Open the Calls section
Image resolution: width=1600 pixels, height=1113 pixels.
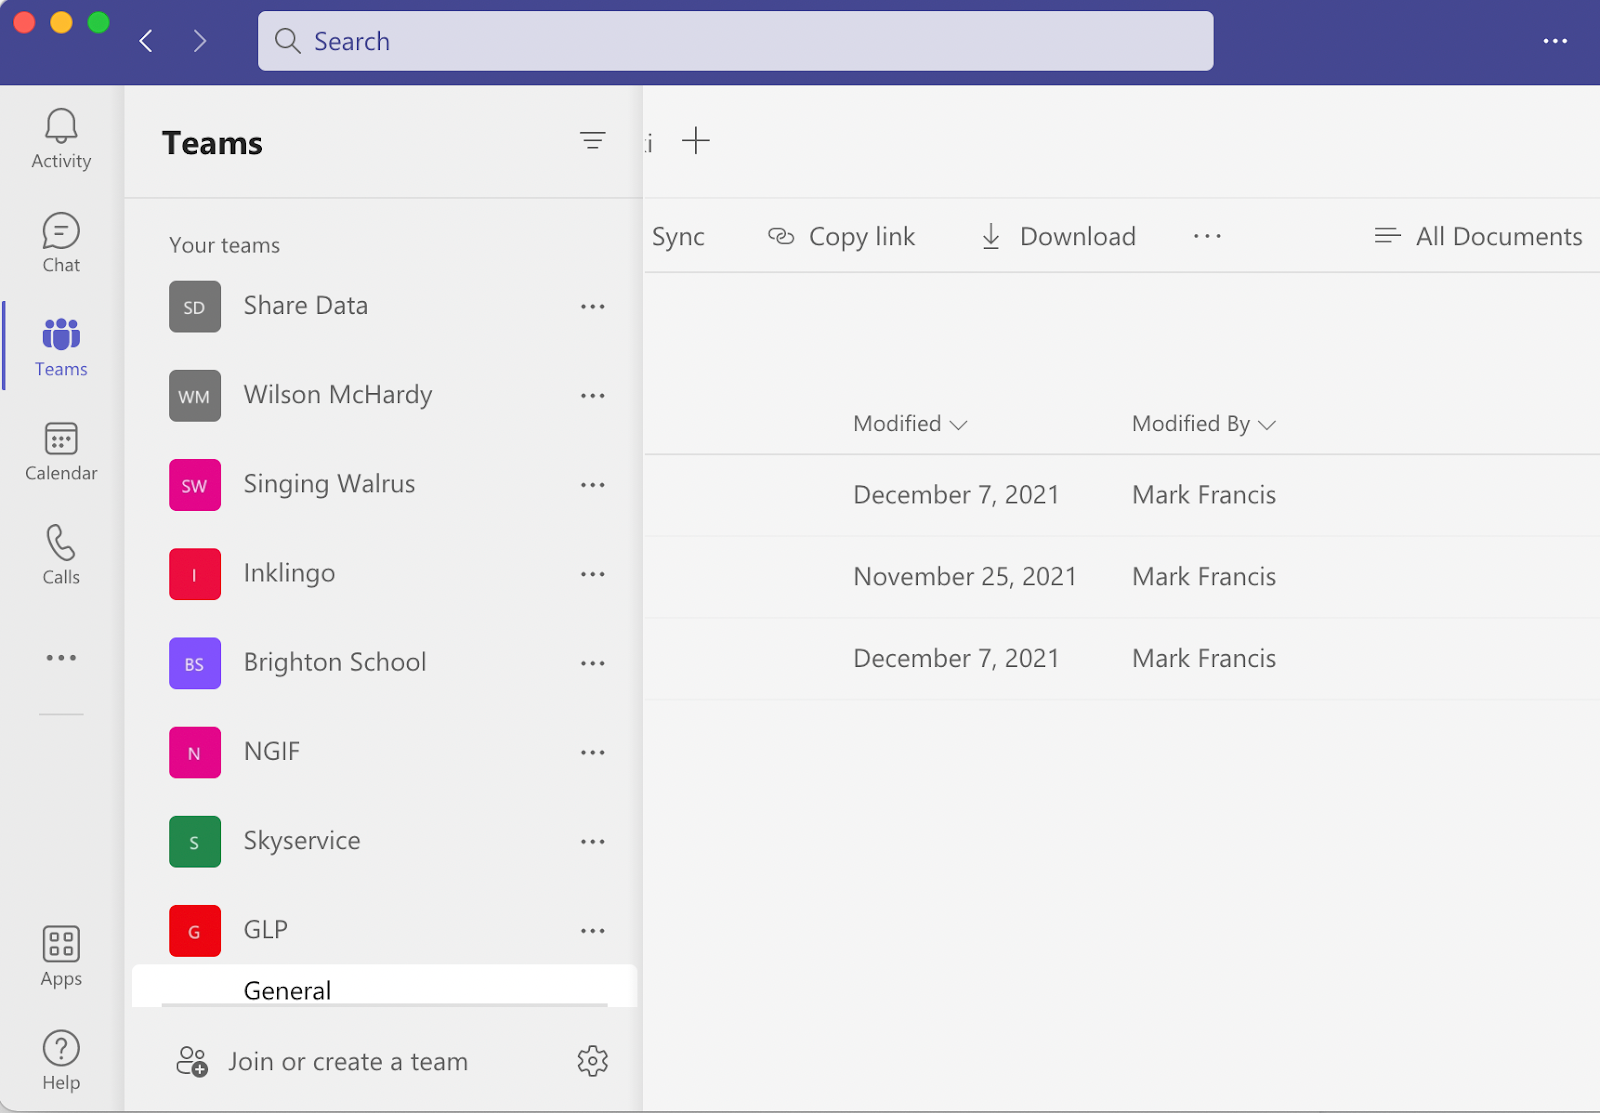pyautogui.click(x=61, y=555)
